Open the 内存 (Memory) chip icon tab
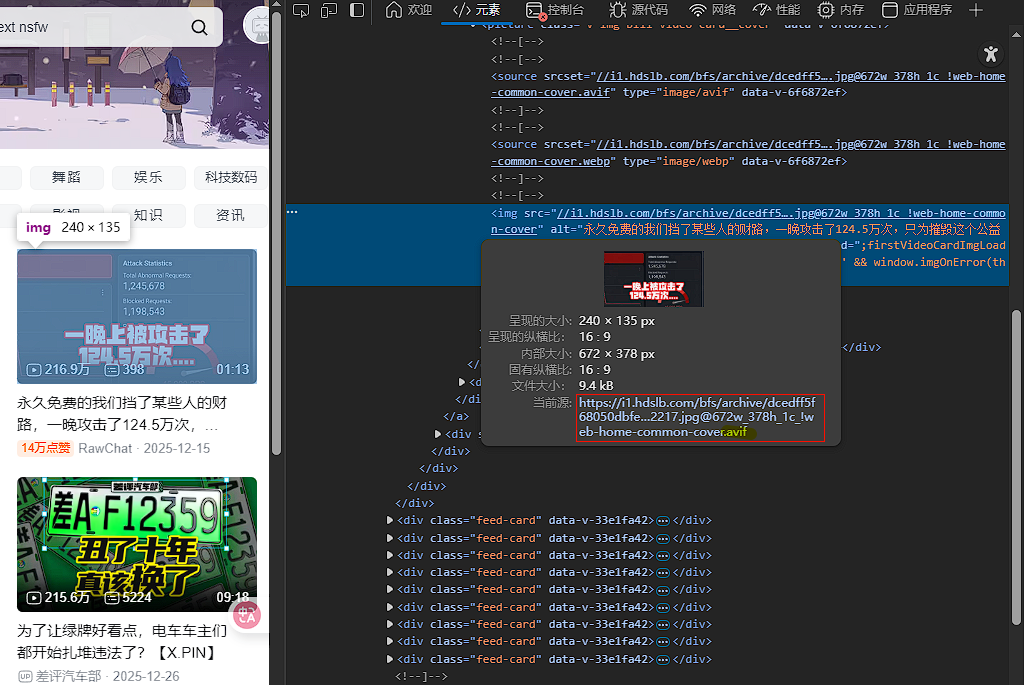Viewport: 1024px width, 685px height. coord(841,10)
